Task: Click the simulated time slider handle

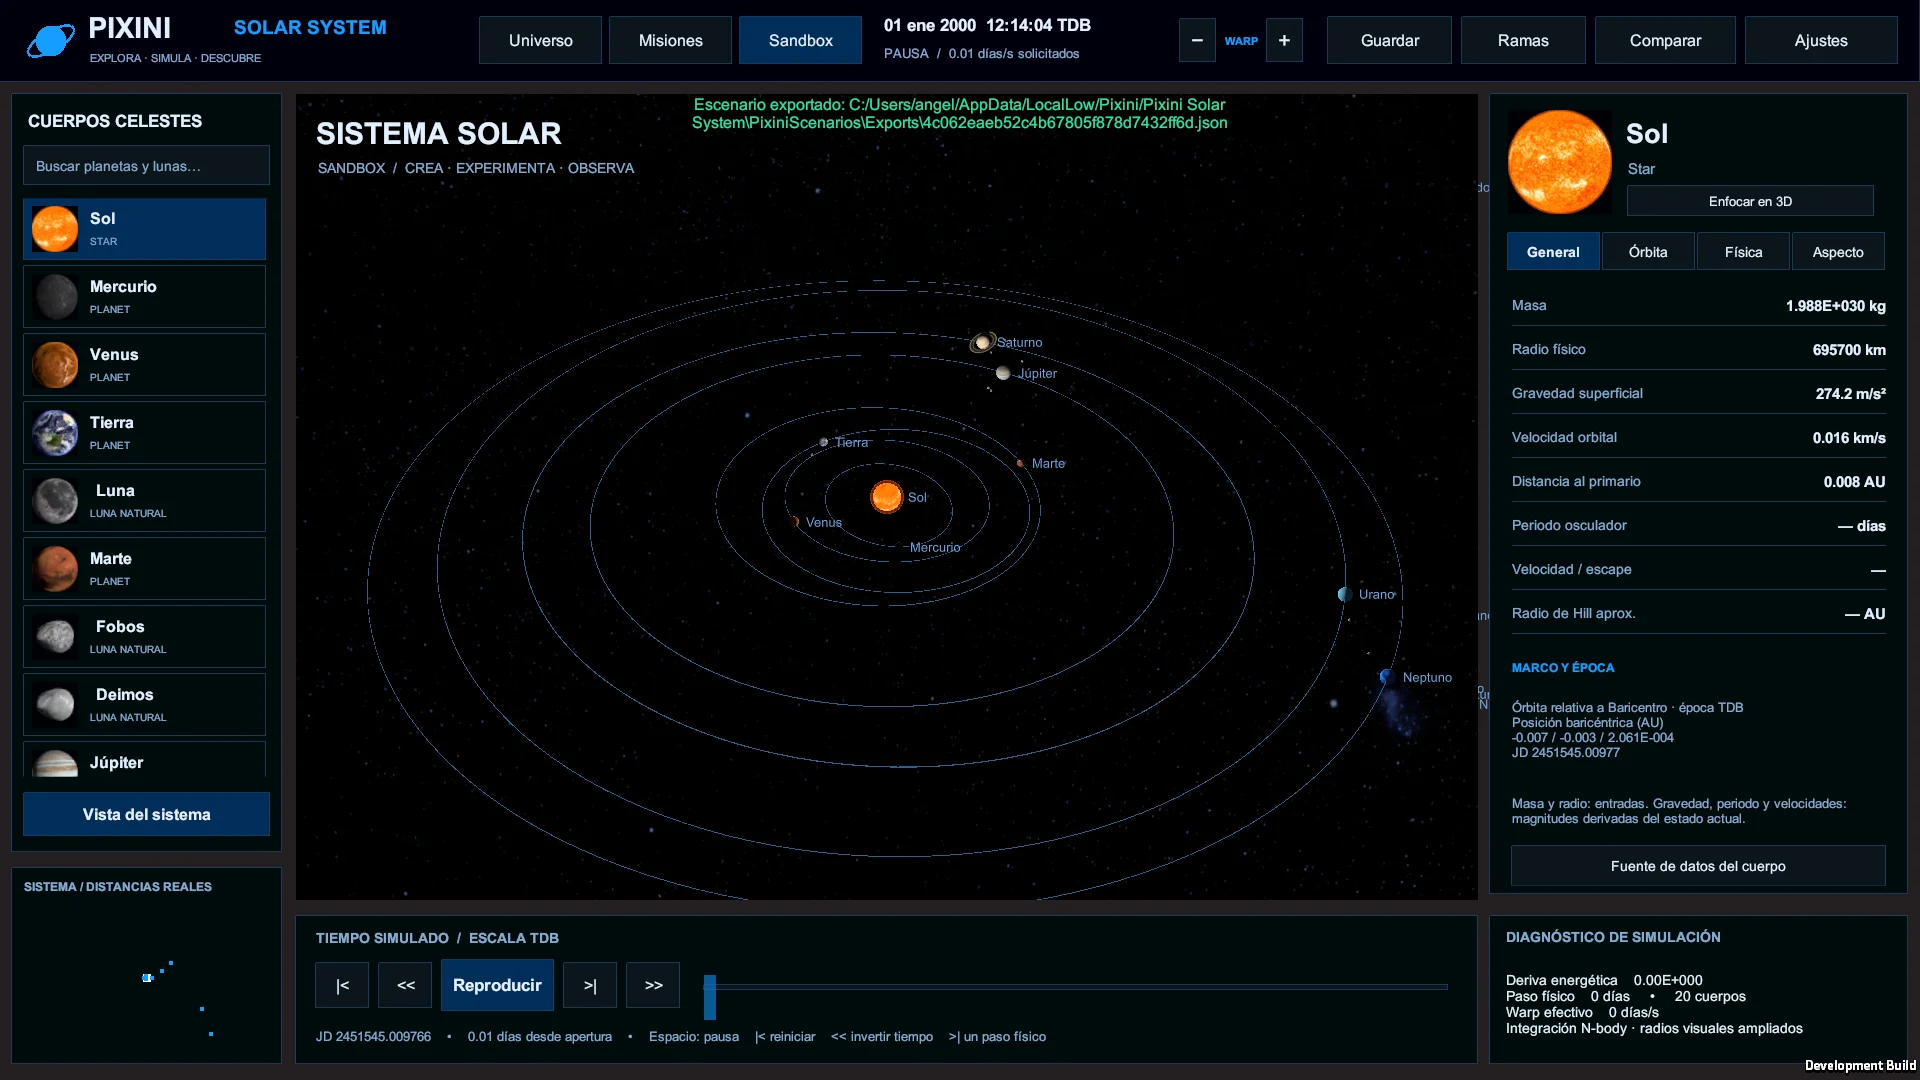Action: 710,996
